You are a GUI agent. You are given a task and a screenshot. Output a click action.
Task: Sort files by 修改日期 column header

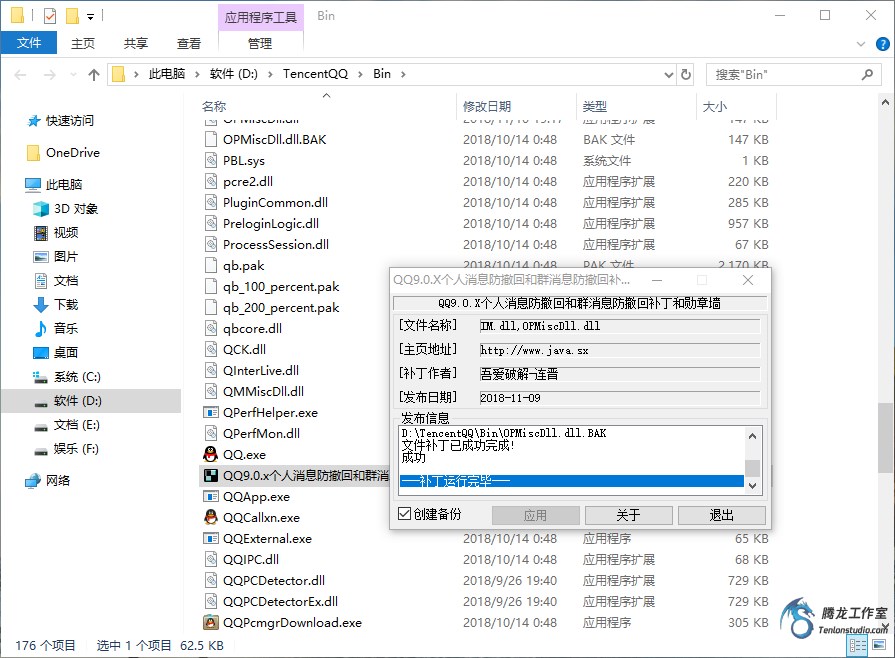(487, 106)
